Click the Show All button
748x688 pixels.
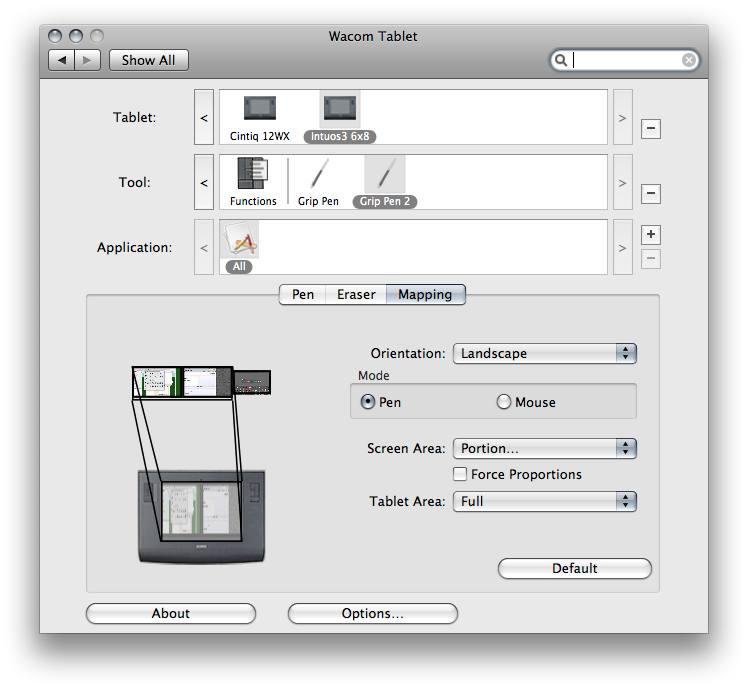coord(149,60)
